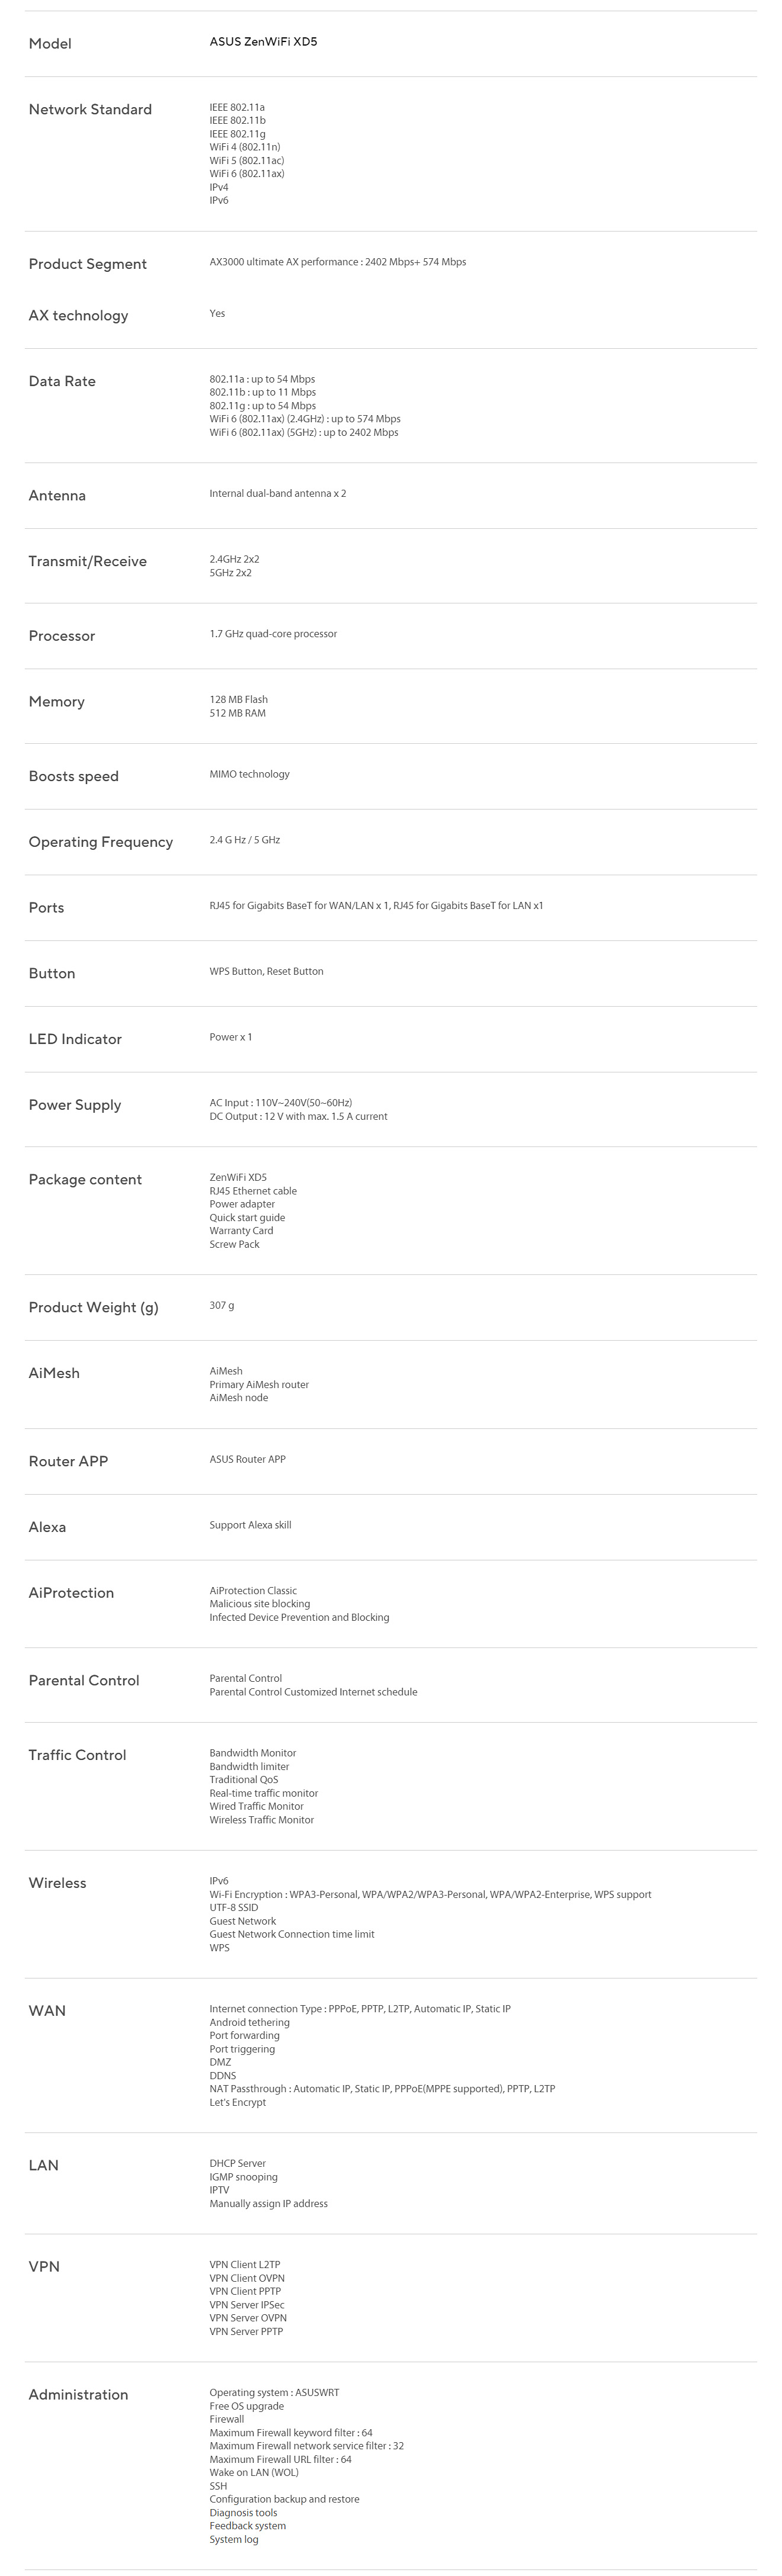782x2576 pixels.
Task: Click the Power Supply heading
Action: coord(75,1104)
